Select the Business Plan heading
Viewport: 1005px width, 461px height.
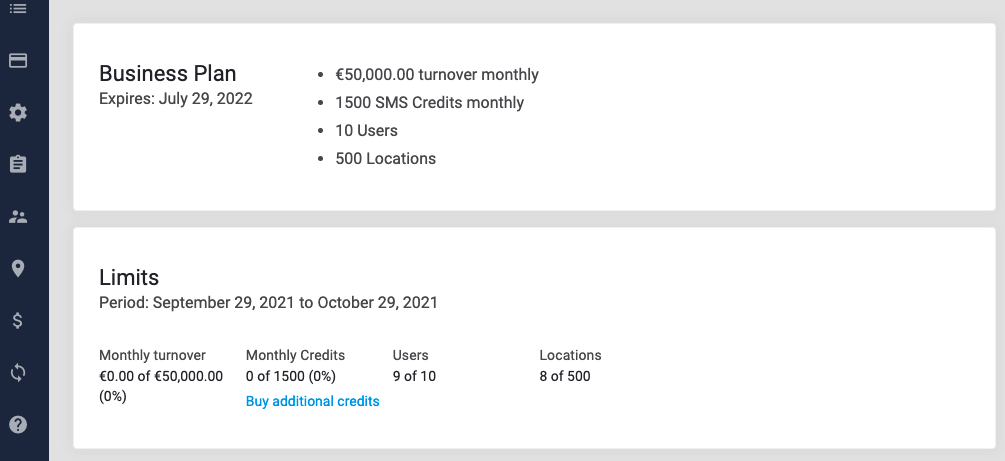(x=168, y=74)
